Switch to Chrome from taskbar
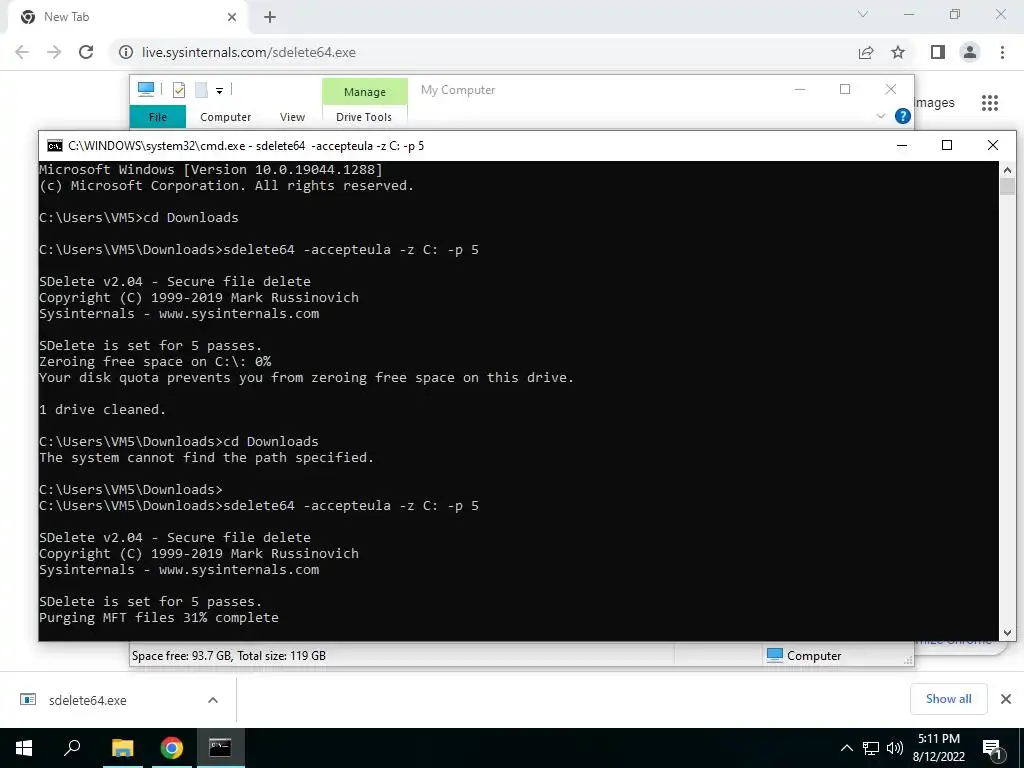The image size is (1024, 768). [171, 748]
